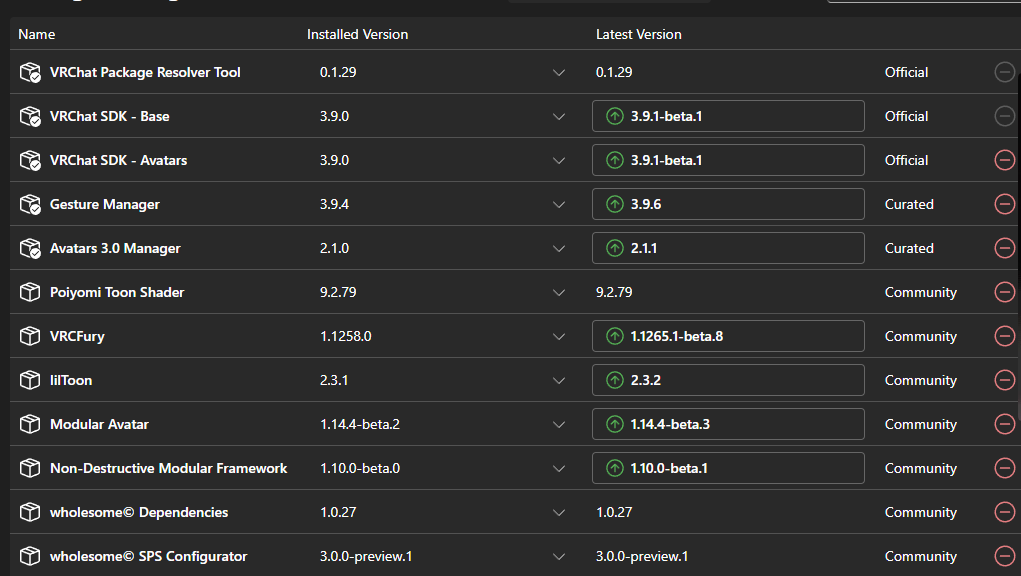Click the Community label on lilToon row
This screenshot has height=576, width=1021.
[x=921, y=380]
